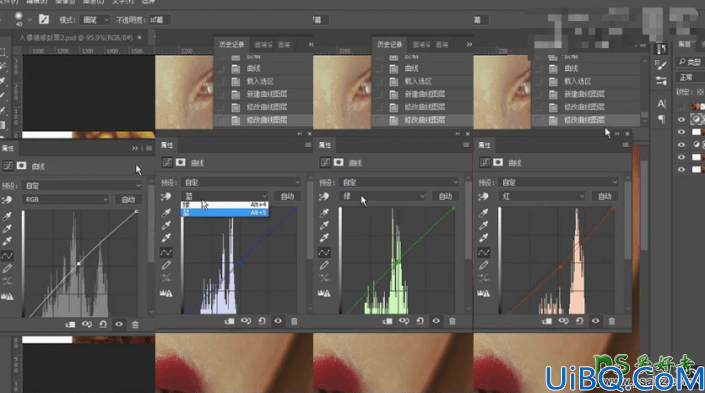Click on-image adjustment hand in 绿 curves panel
This screenshot has width=705, height=393.
click(x=324, y=196)
